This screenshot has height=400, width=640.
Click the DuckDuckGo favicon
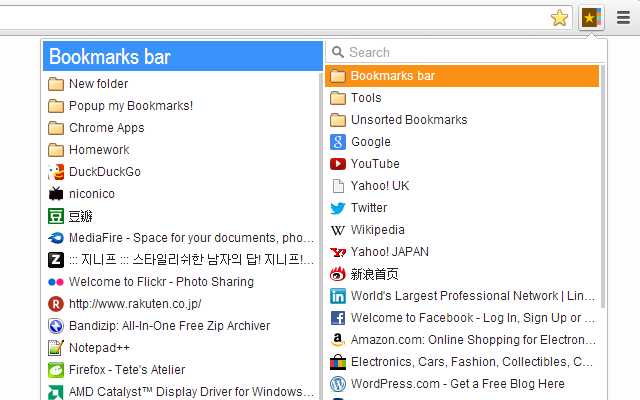(x=56, y=172)
